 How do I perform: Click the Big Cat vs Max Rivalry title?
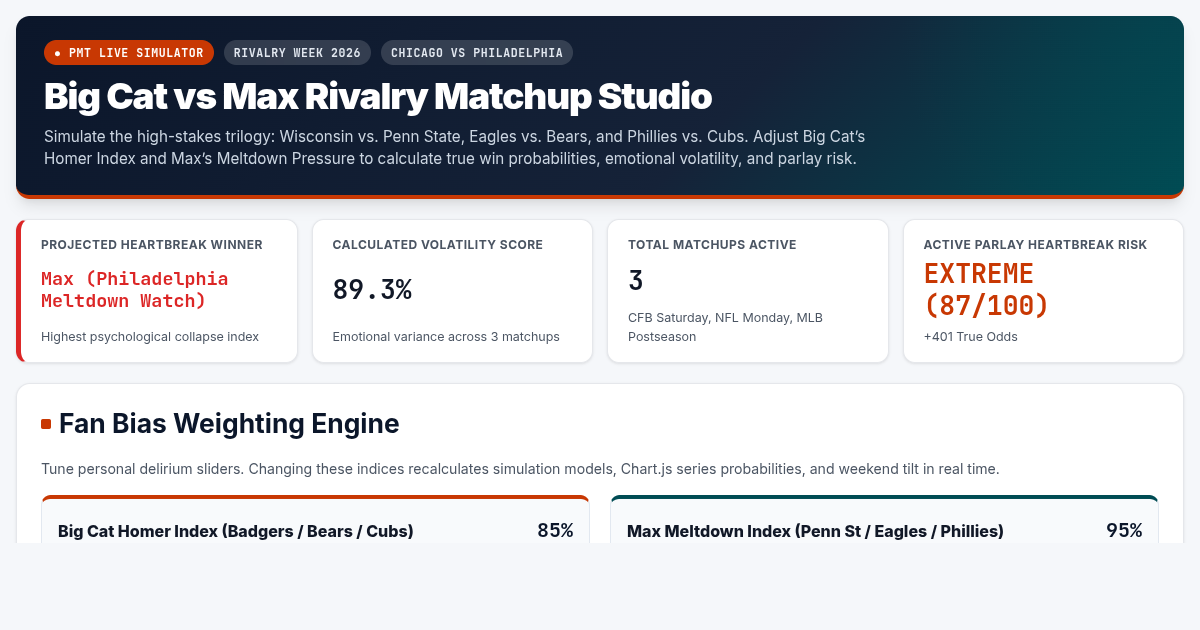[x=378, y=97]
